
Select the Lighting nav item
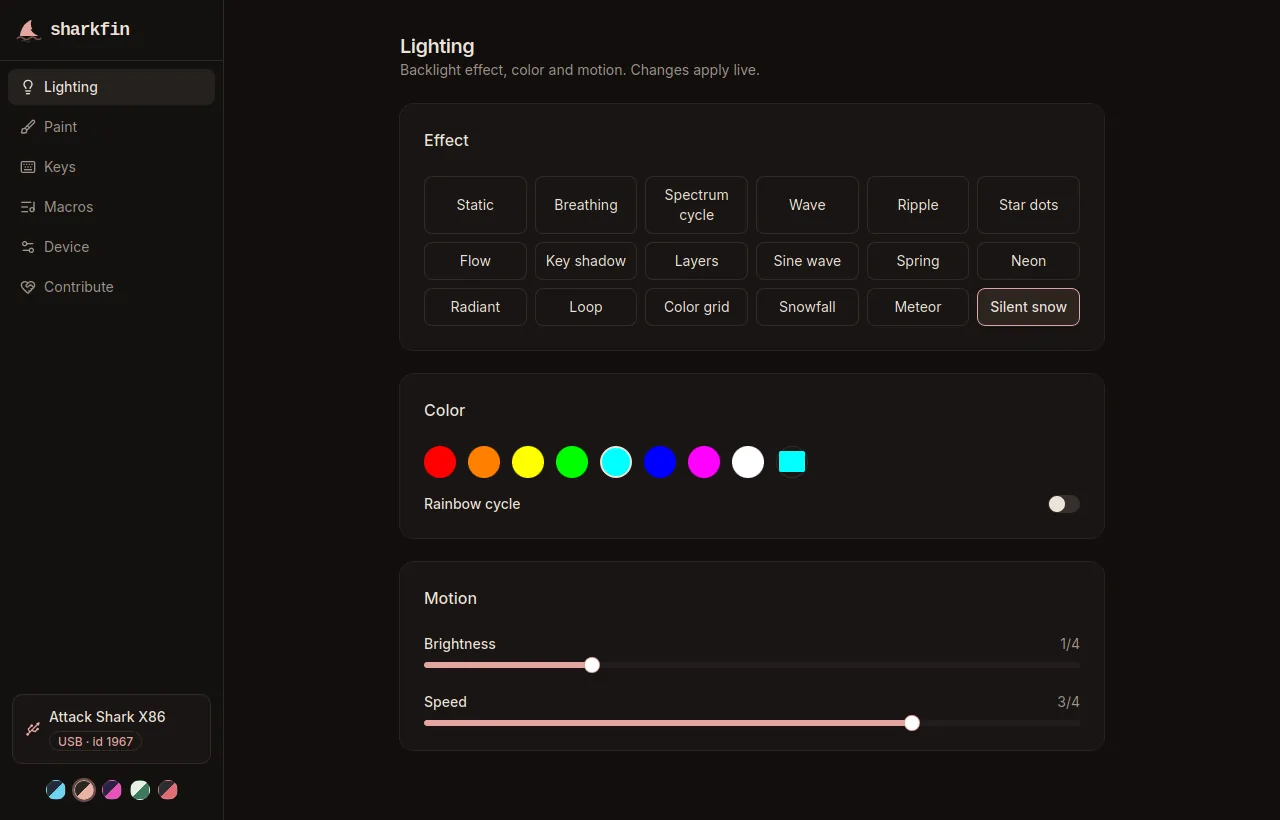[111, 87]
